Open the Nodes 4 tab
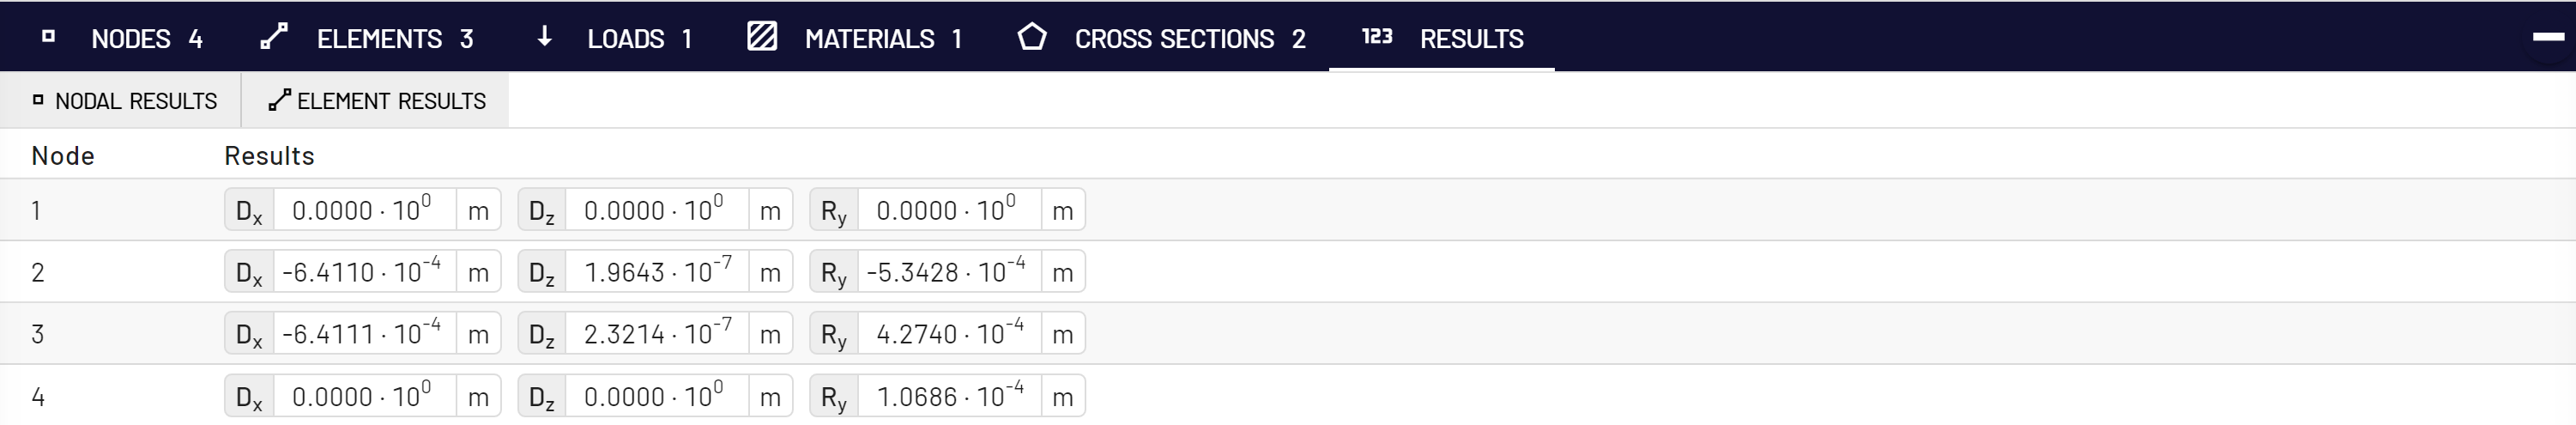This screenshot has width=2576, height=425. [x=123, y=37]
